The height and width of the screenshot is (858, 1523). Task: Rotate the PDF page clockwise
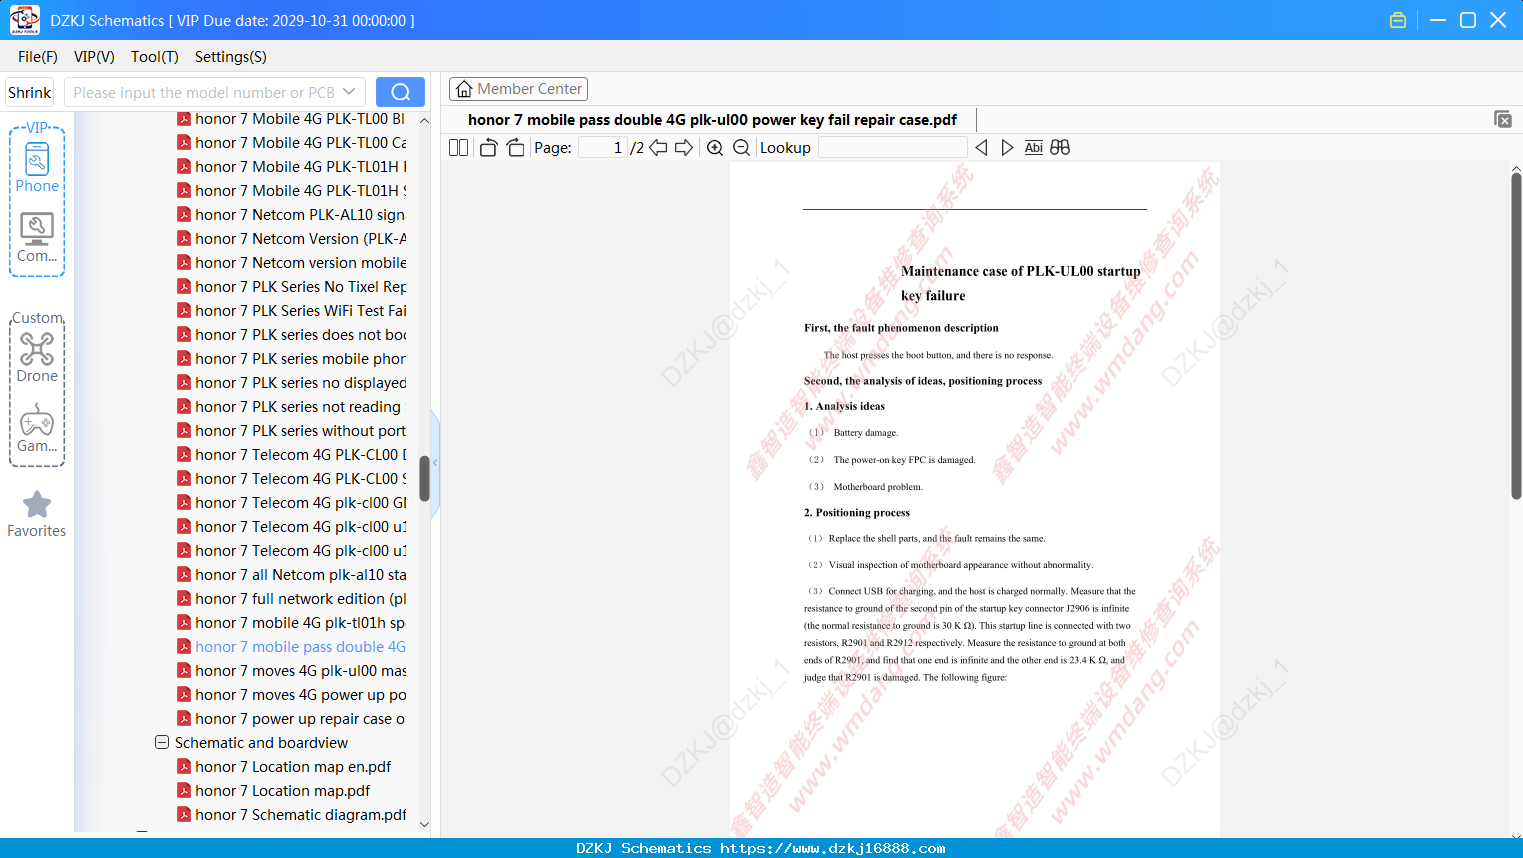(515, 148)
